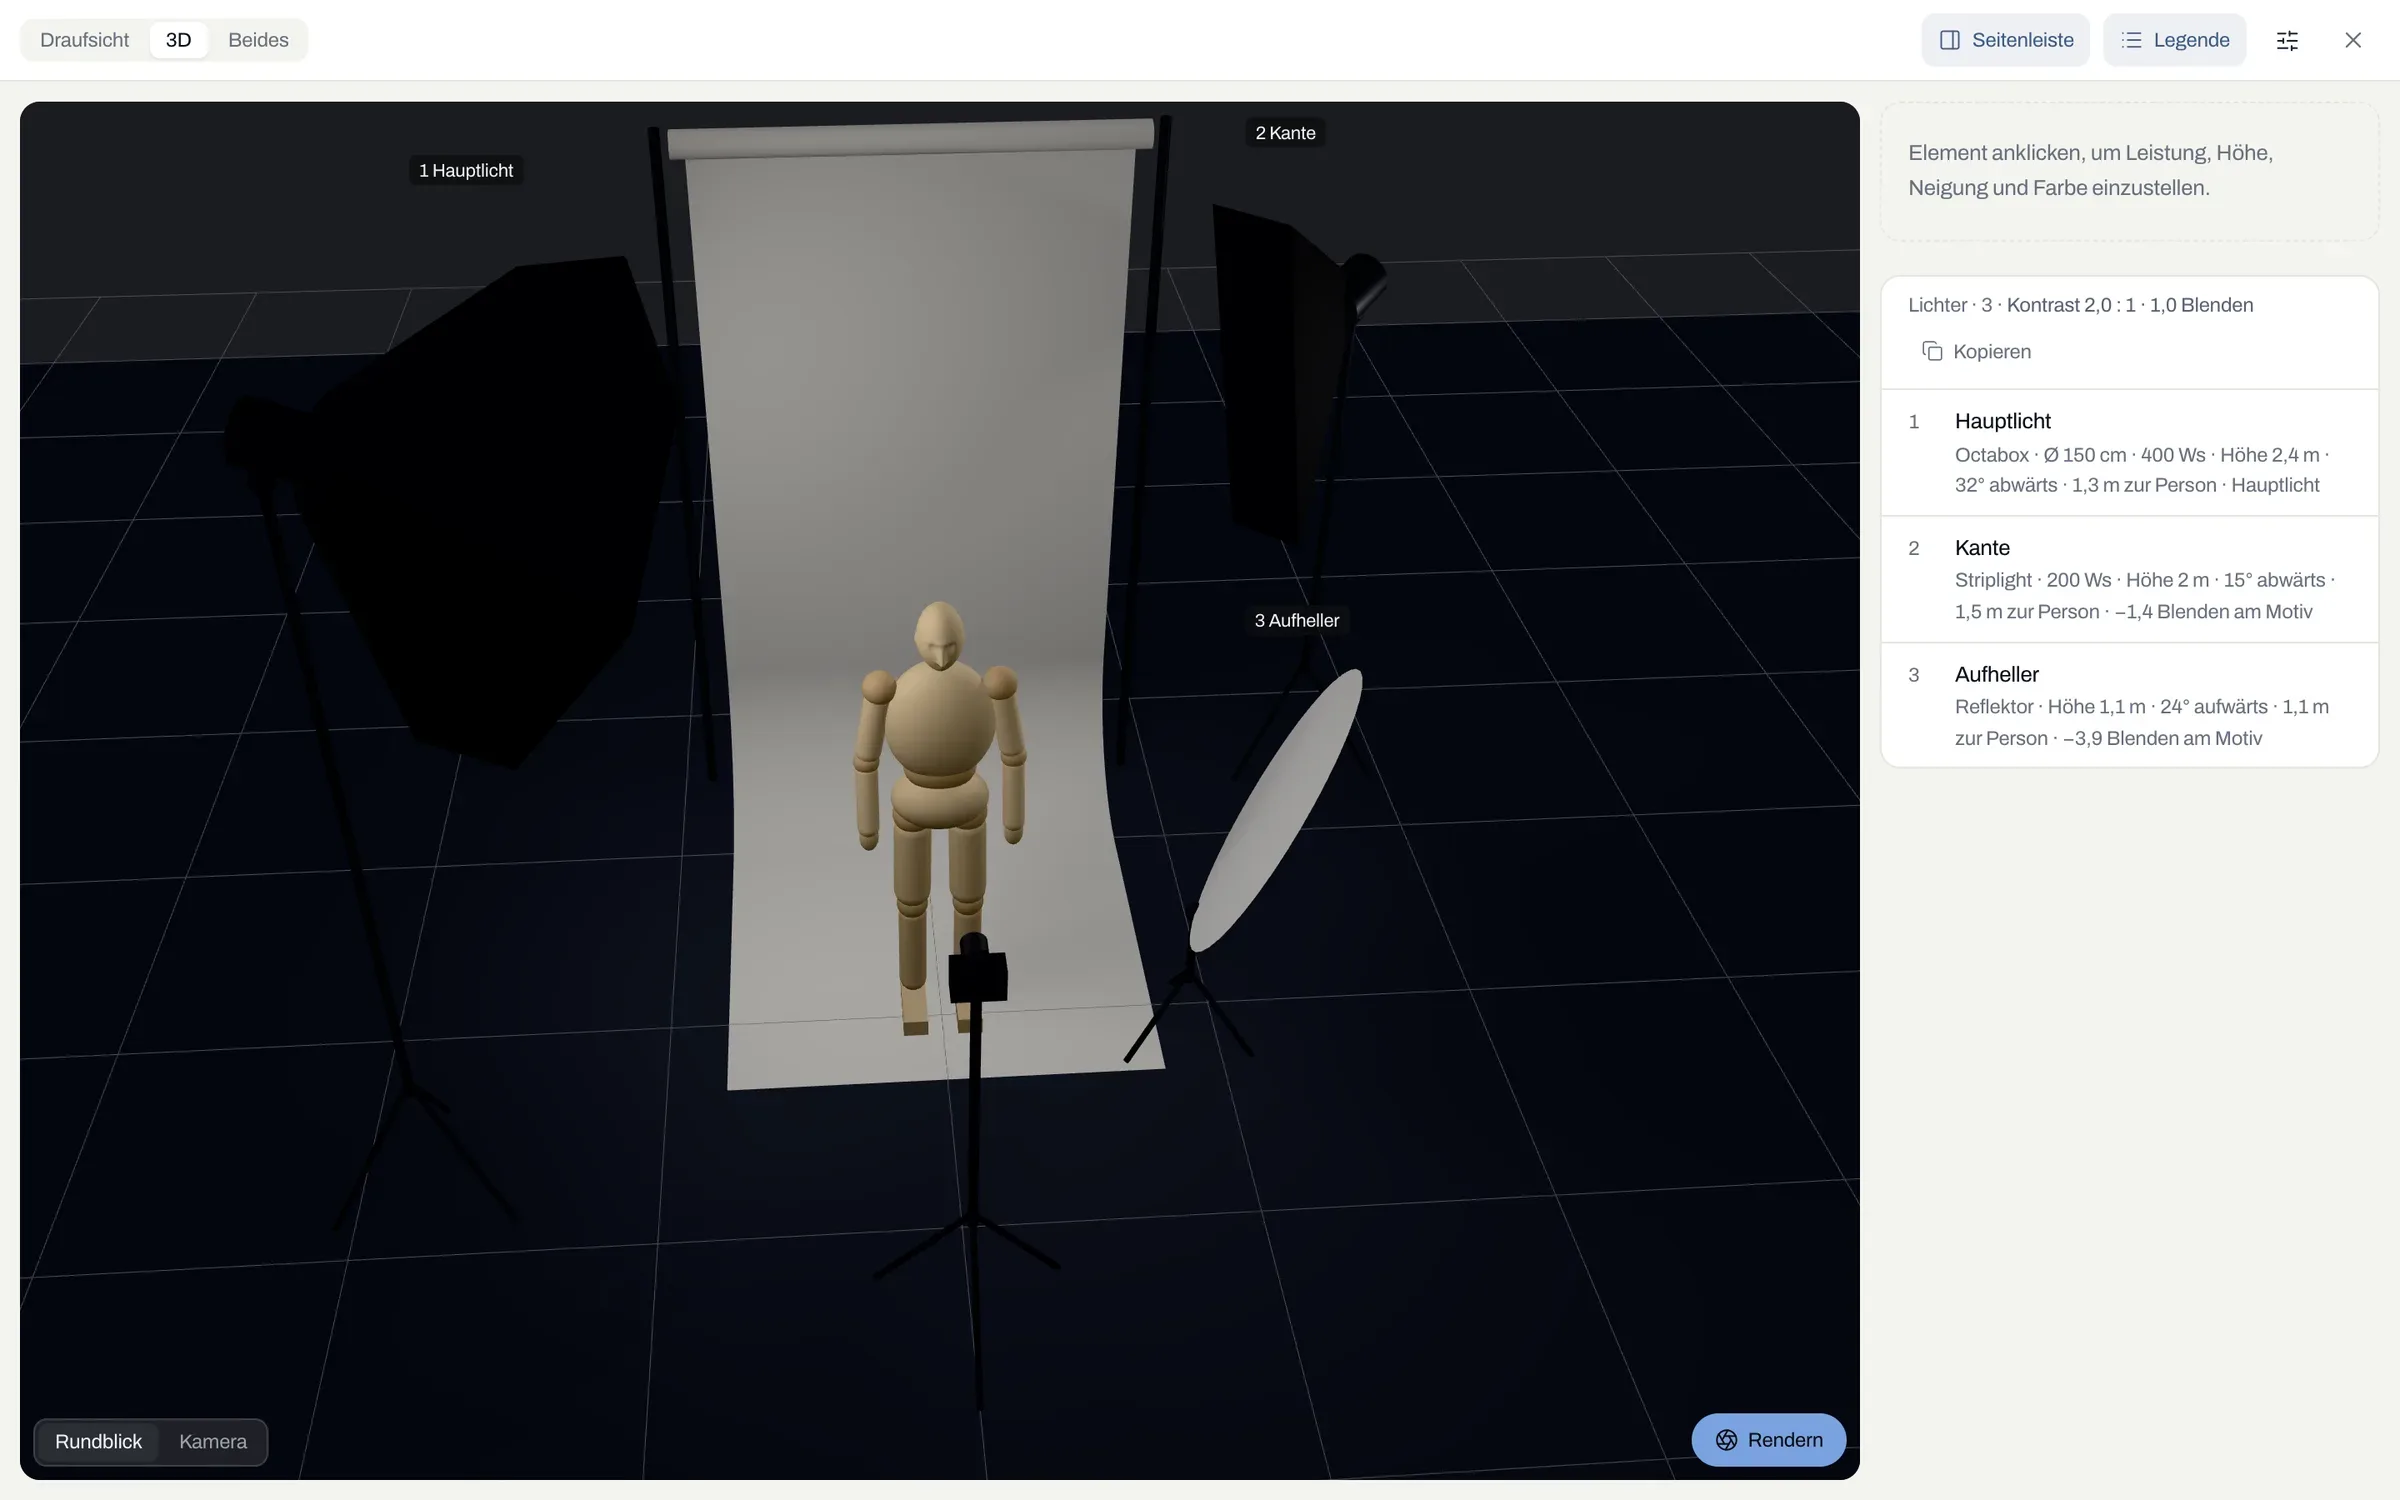
Task: Select the Kante entry in the list
Action: [2130, 579]
